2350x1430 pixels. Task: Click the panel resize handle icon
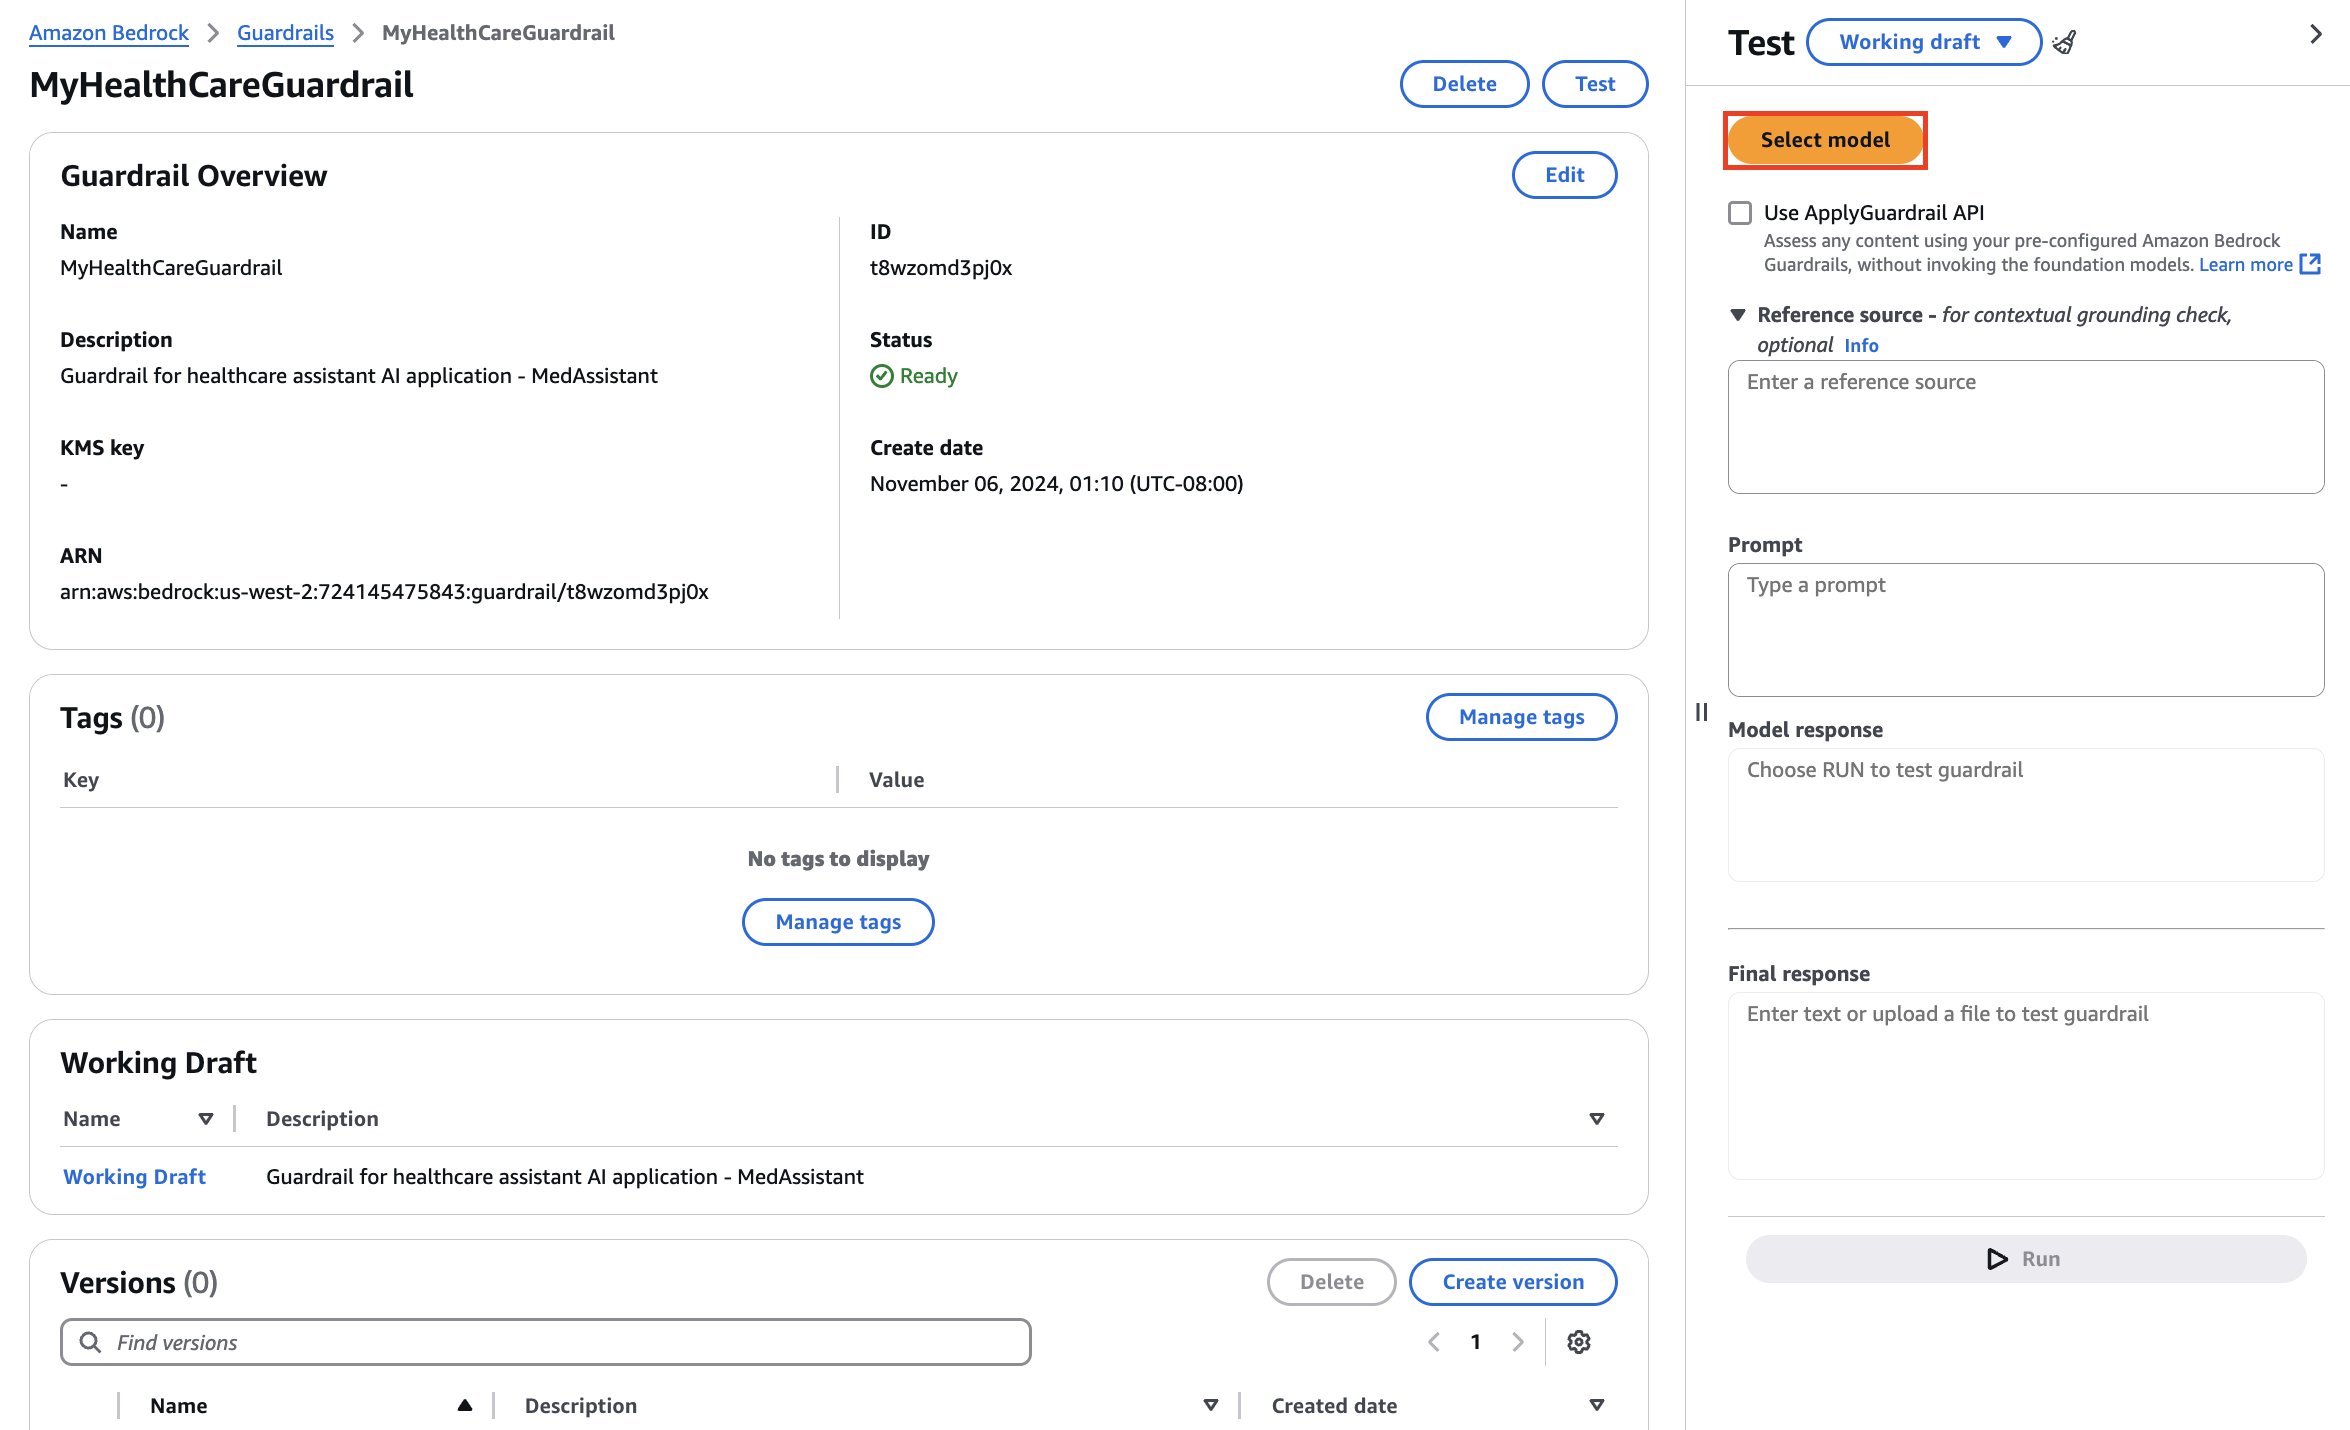(1701, 712)
